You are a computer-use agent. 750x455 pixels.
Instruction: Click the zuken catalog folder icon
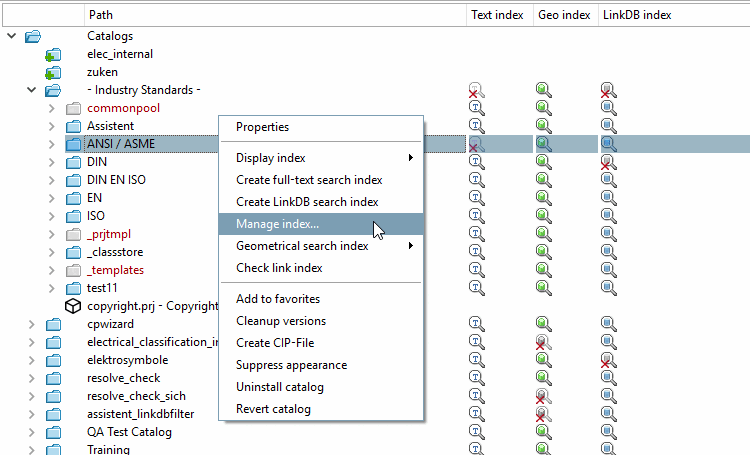(x=53, y=72)
